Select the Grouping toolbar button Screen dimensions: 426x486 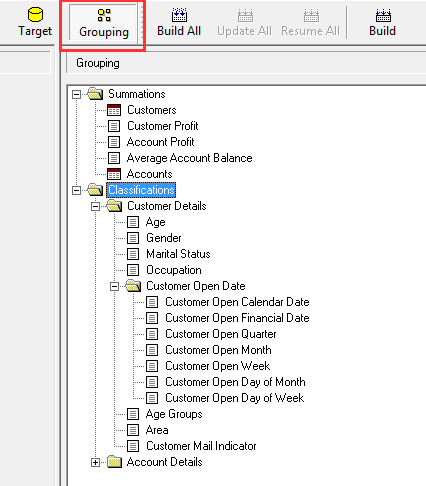104,23
